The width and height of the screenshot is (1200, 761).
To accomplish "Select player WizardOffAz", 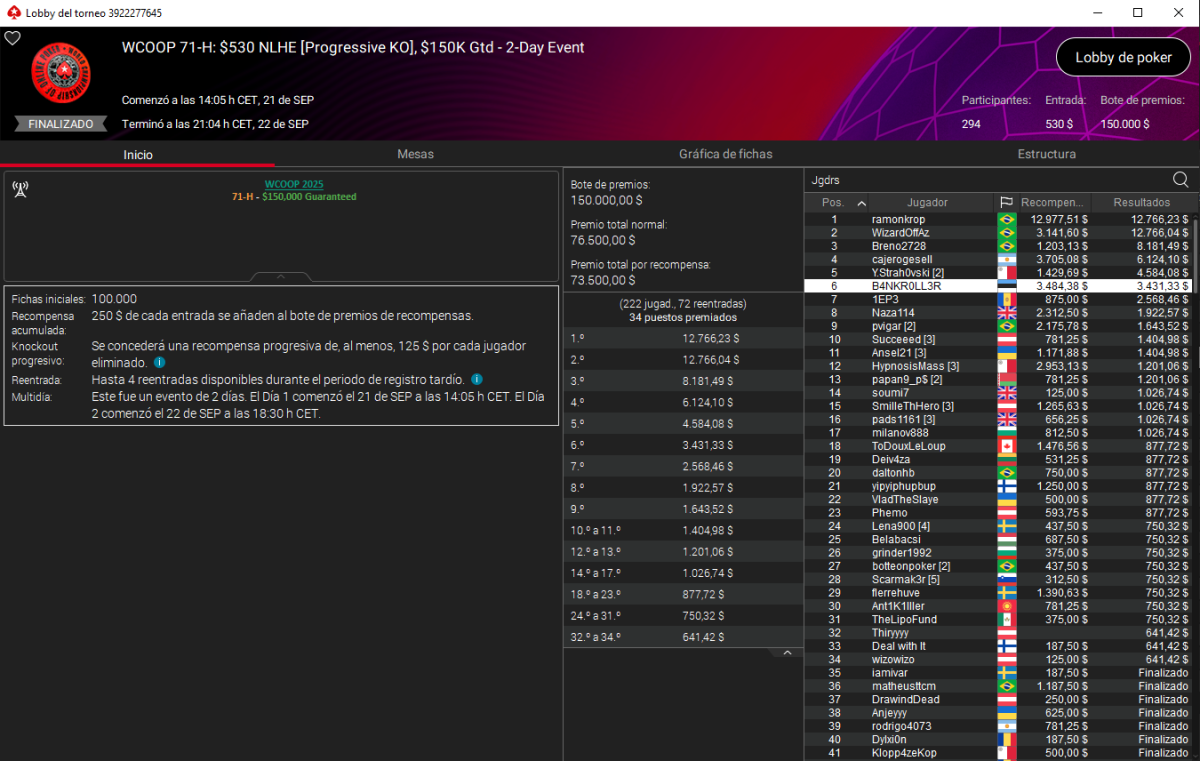I will 998,232.
